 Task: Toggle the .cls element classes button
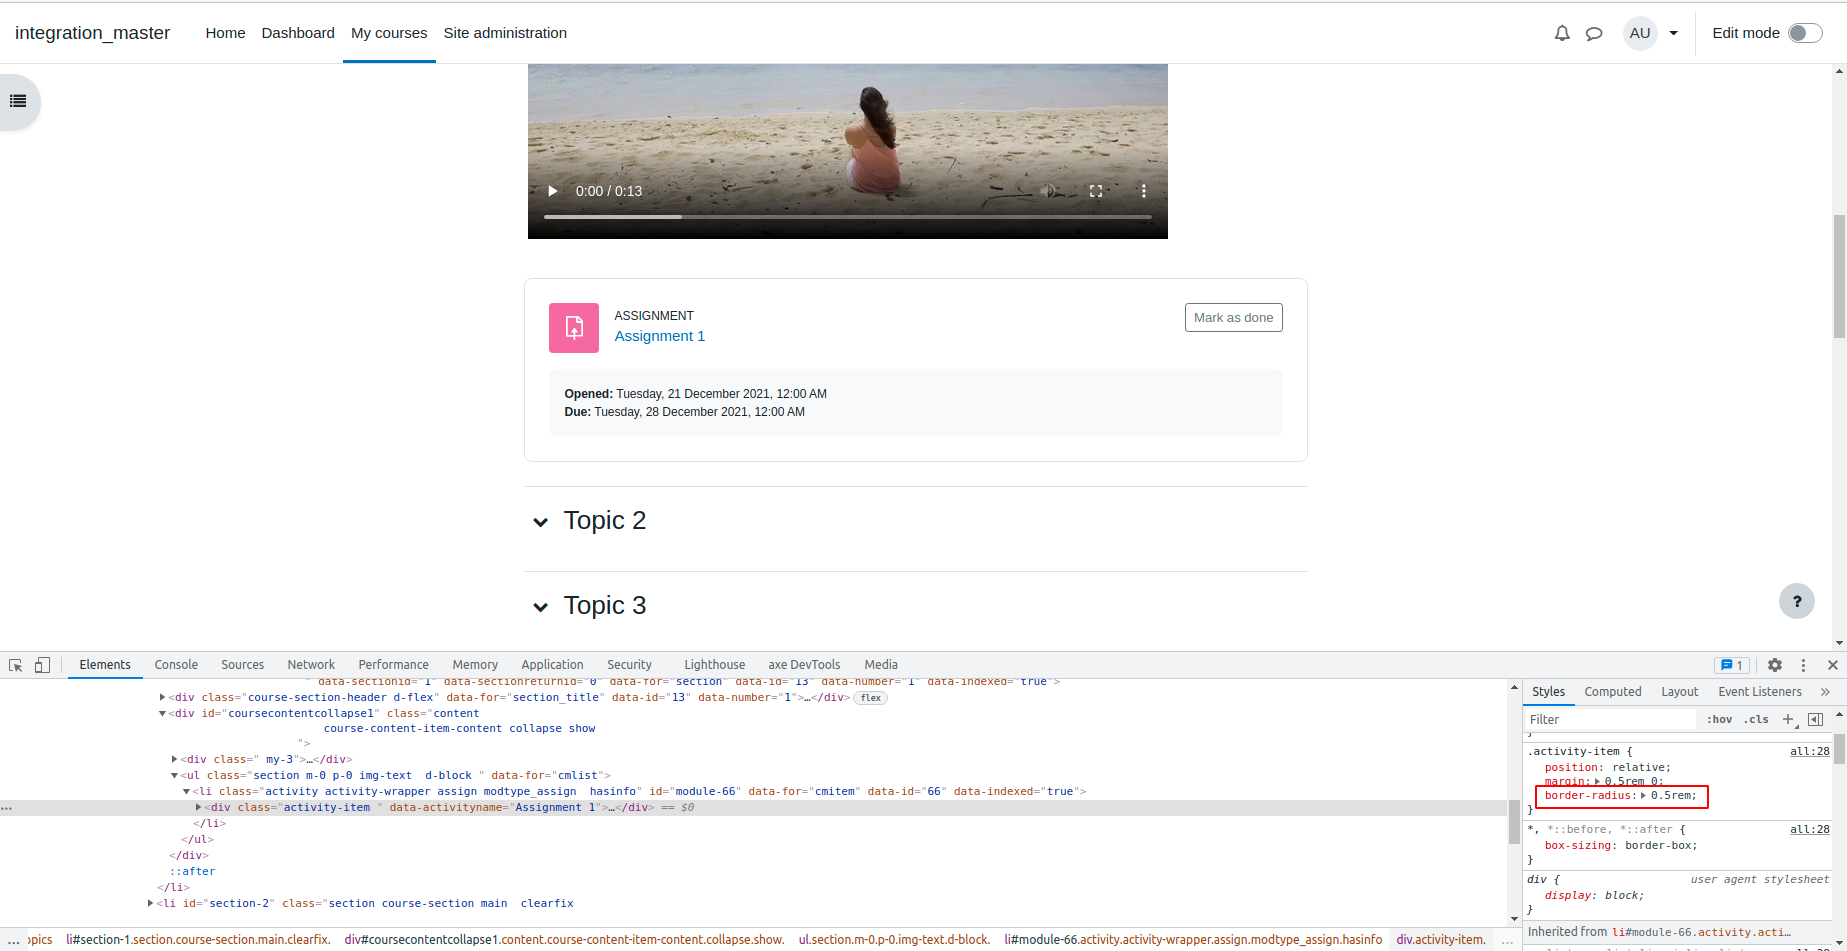(1756, 719)
